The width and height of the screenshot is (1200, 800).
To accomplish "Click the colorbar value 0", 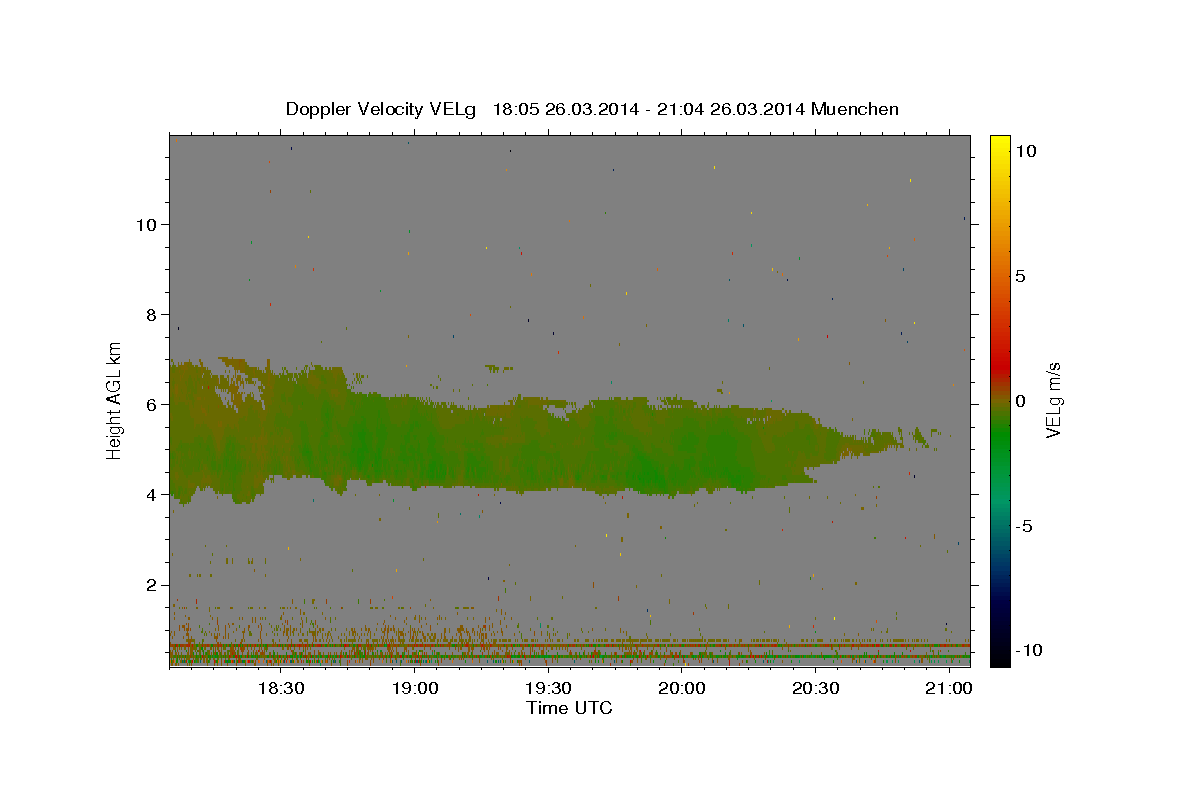I will [1020, 401].
